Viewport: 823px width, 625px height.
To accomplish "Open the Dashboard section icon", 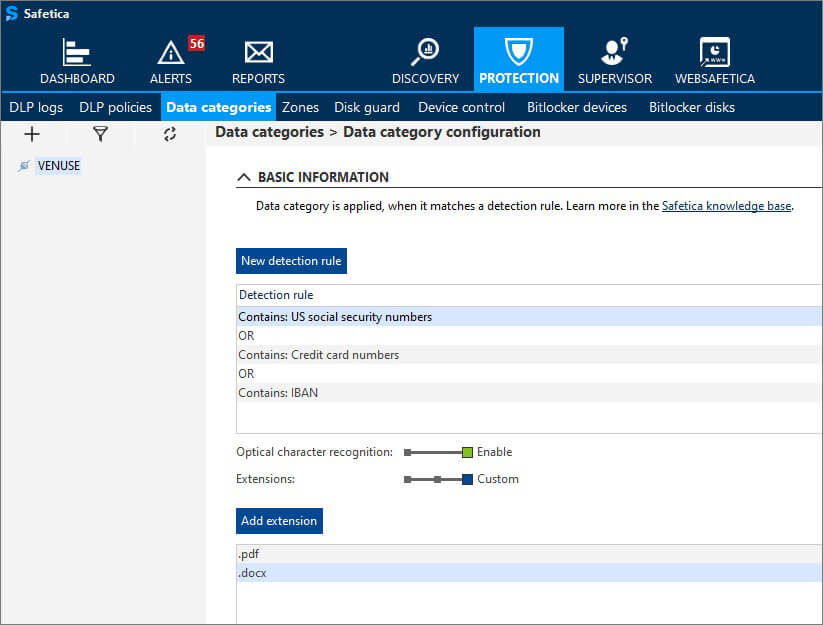I will coord(77,52).
